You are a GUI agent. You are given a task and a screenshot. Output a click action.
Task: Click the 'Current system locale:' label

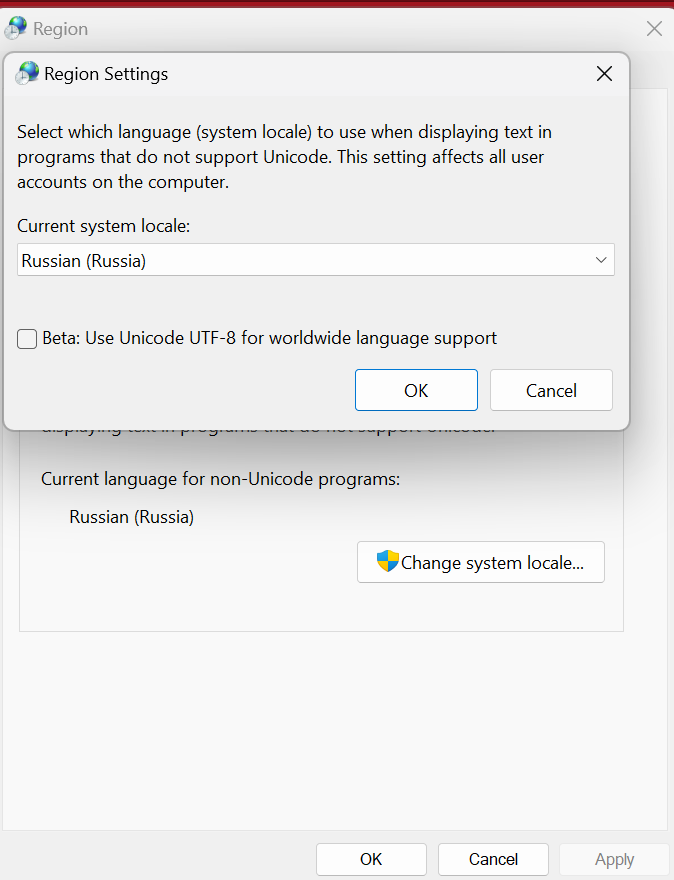pos(103,226)
